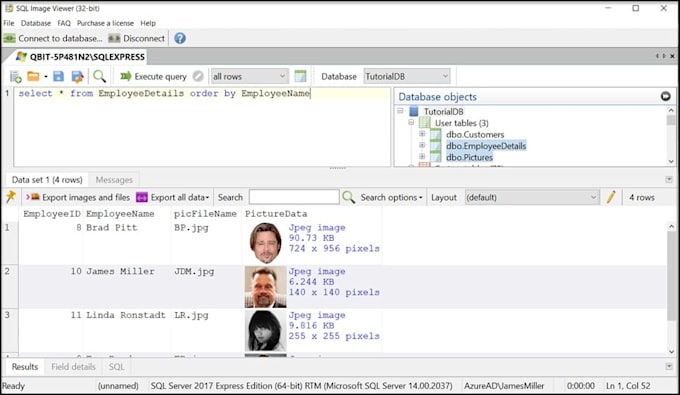Click the EmployeeName column header
Viewport: 680px width, 395px height.
[120, 214]
